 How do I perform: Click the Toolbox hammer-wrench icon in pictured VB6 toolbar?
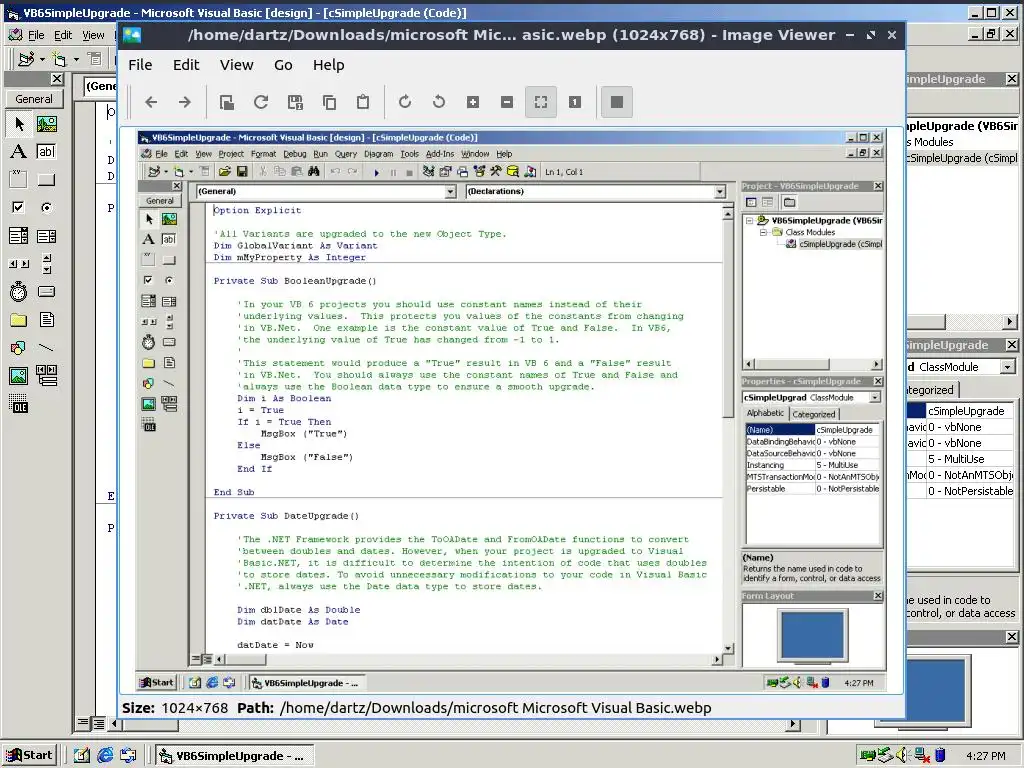point(496,172)
